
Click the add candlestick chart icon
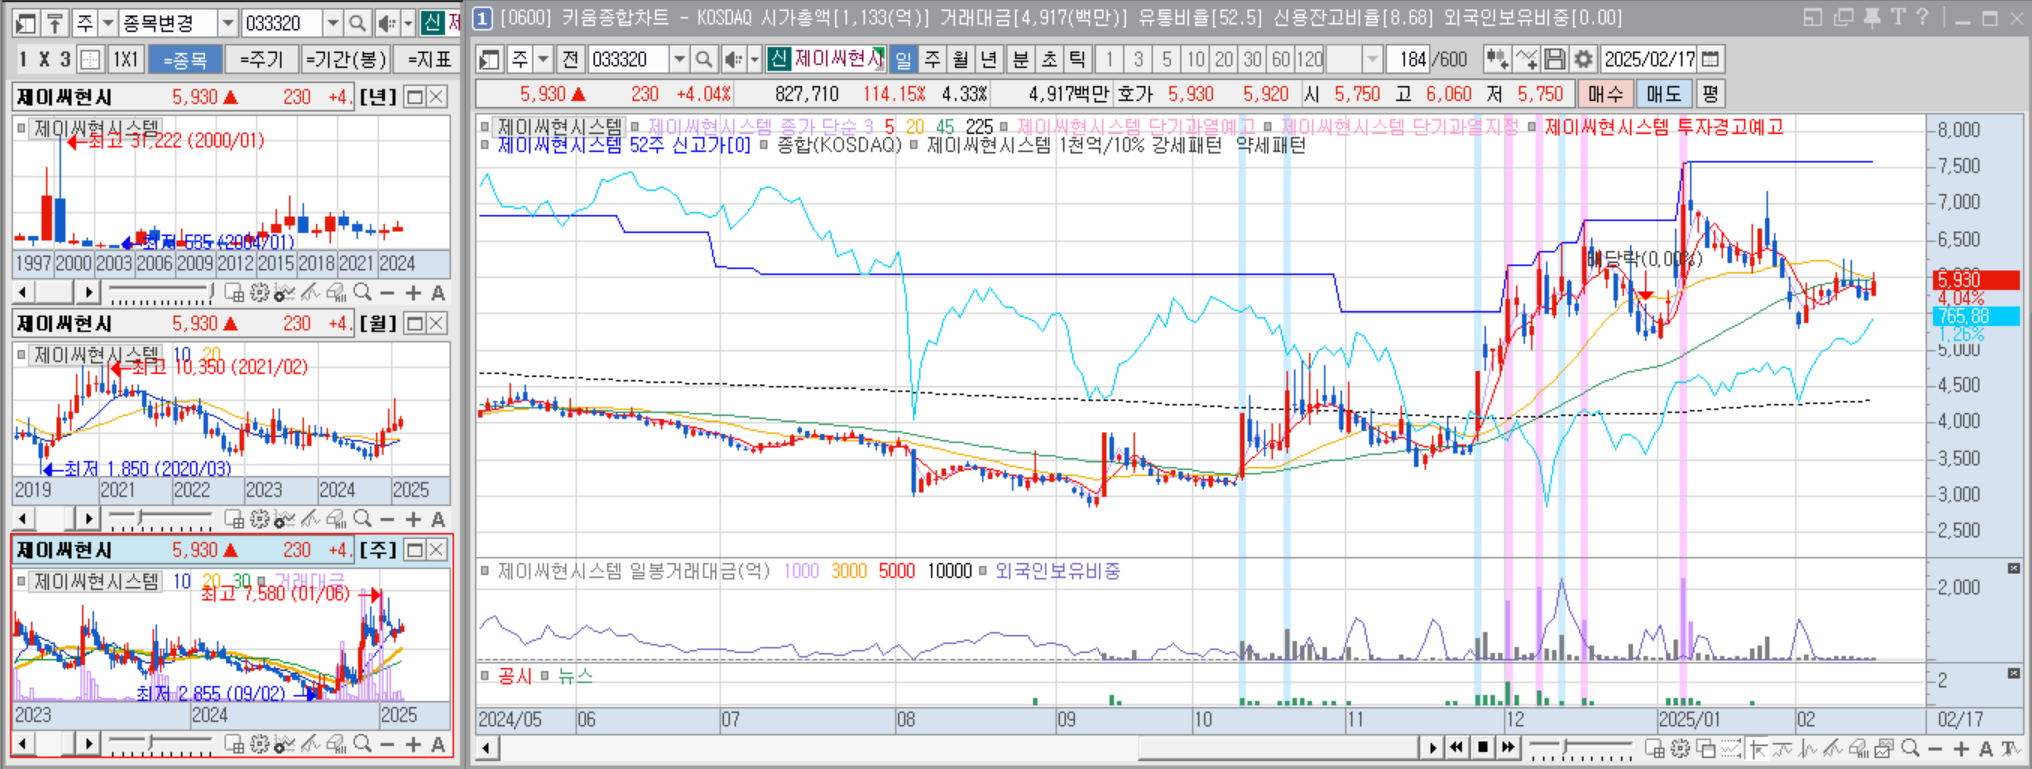1497,59
